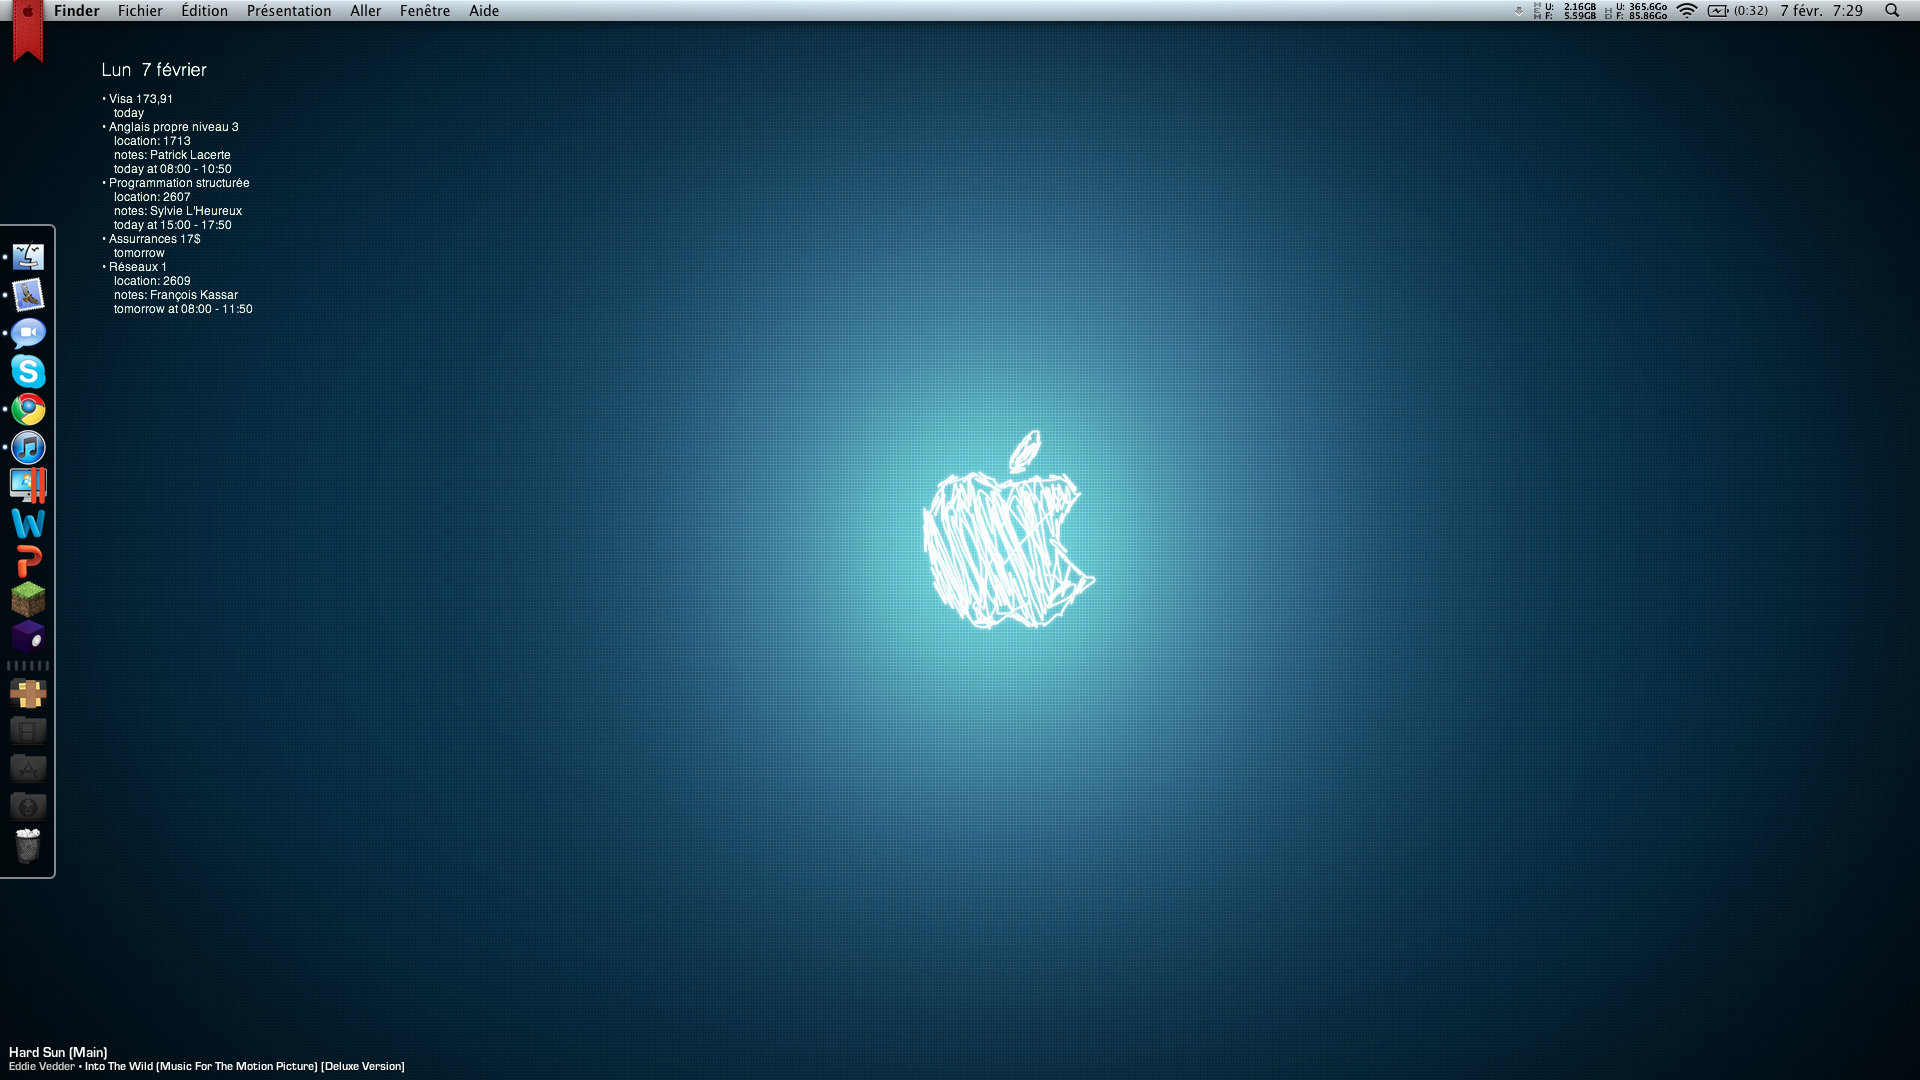Open the battery status menu

click(x=1718, y=11)
